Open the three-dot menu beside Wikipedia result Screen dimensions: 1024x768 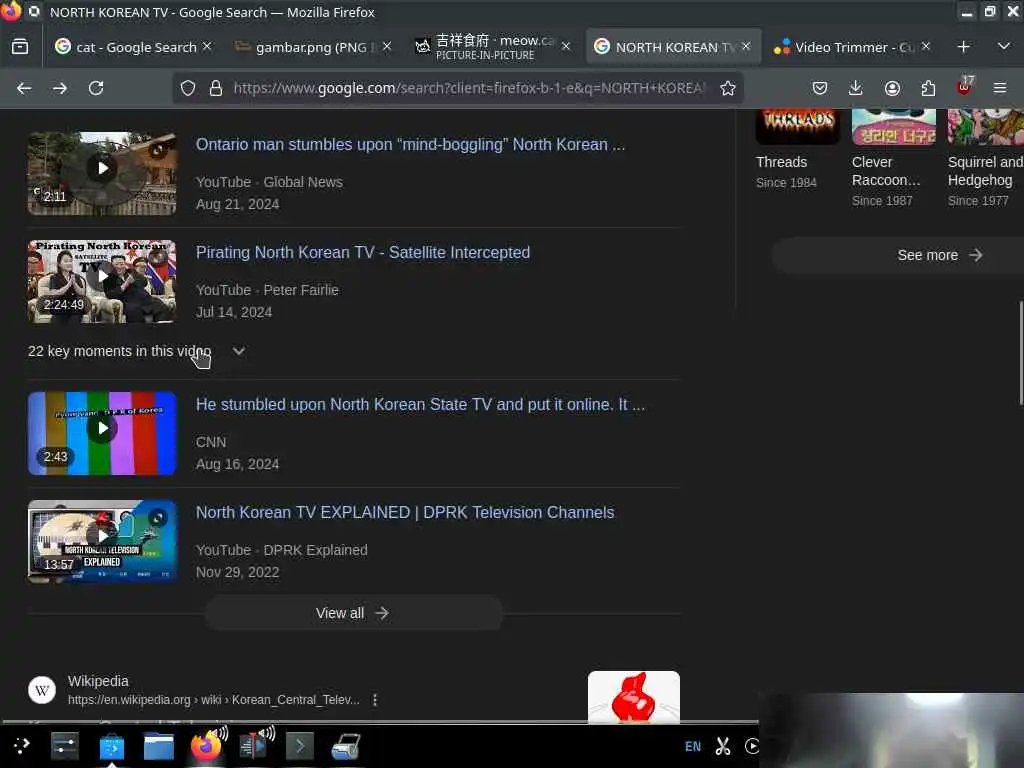[x=375, y=700]
